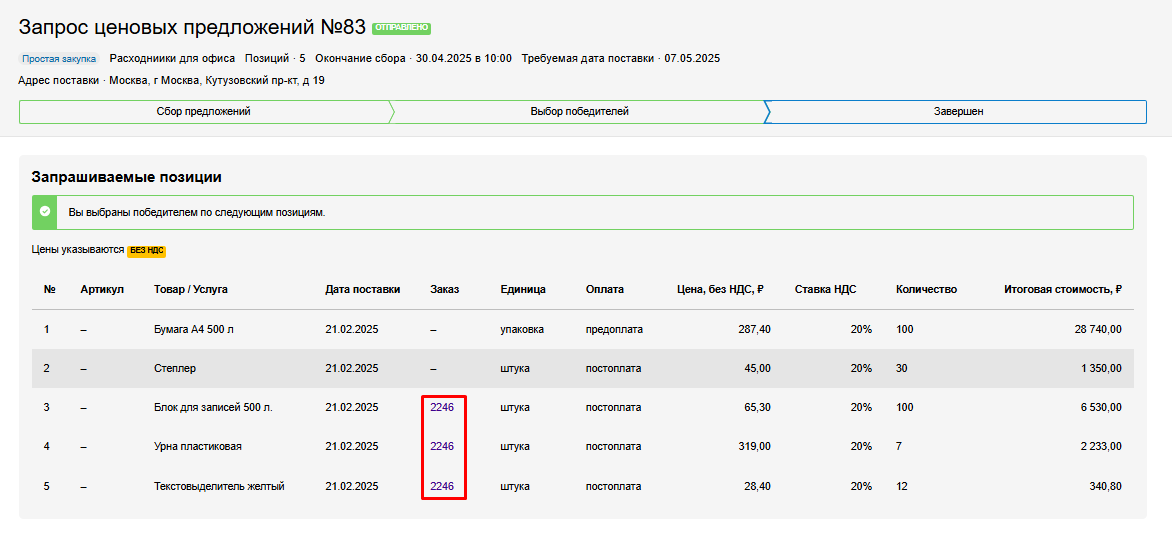Viewport: 1172px width, 537px height.
Task: Open order 2246 for Блок для записей
Action: point(442,408)
